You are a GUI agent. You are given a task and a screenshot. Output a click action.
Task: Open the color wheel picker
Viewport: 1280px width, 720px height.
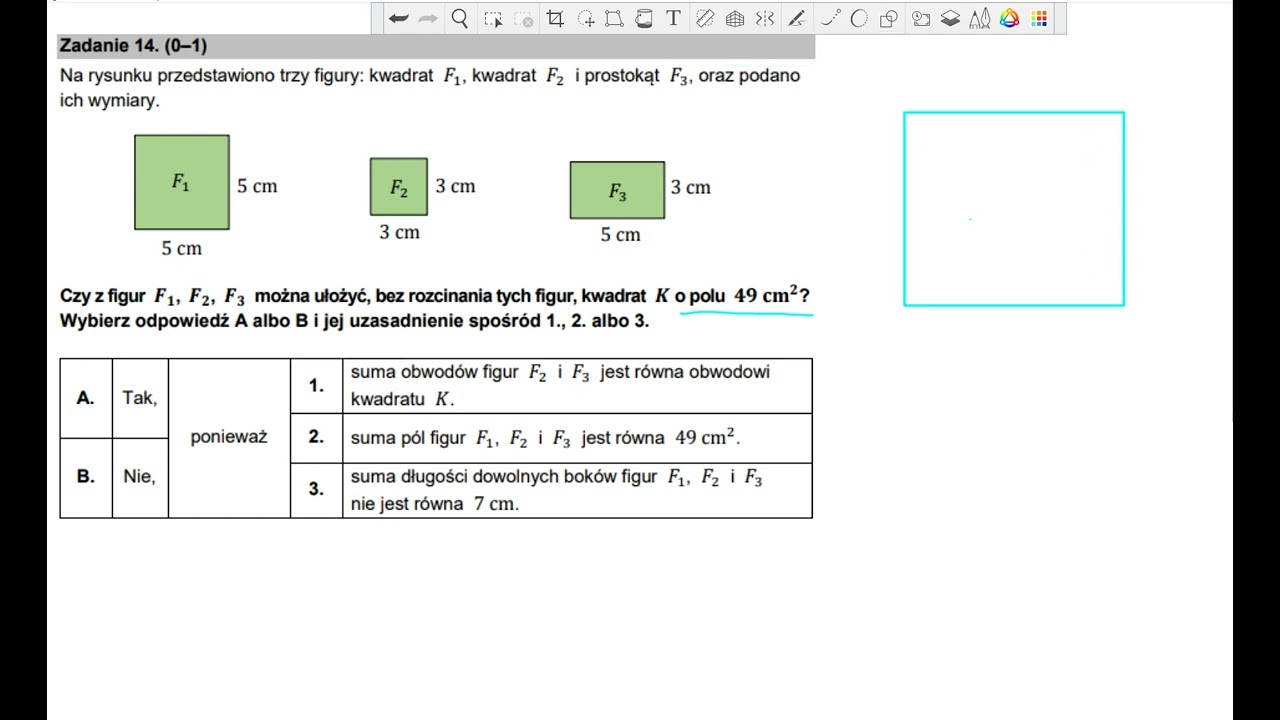click(1010, 18)
